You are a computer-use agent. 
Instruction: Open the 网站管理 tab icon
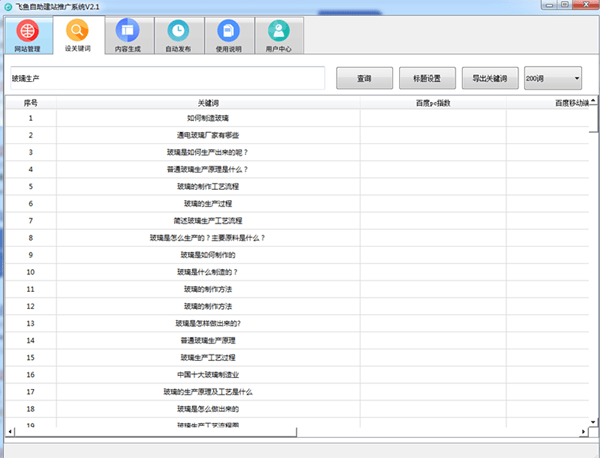point(27,31)
